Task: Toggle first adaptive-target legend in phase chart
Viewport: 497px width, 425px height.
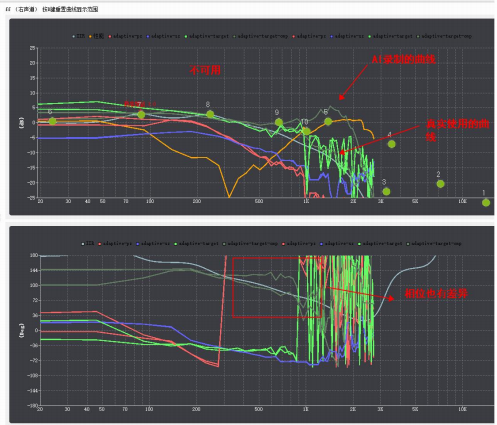Action: pos(197,244)
